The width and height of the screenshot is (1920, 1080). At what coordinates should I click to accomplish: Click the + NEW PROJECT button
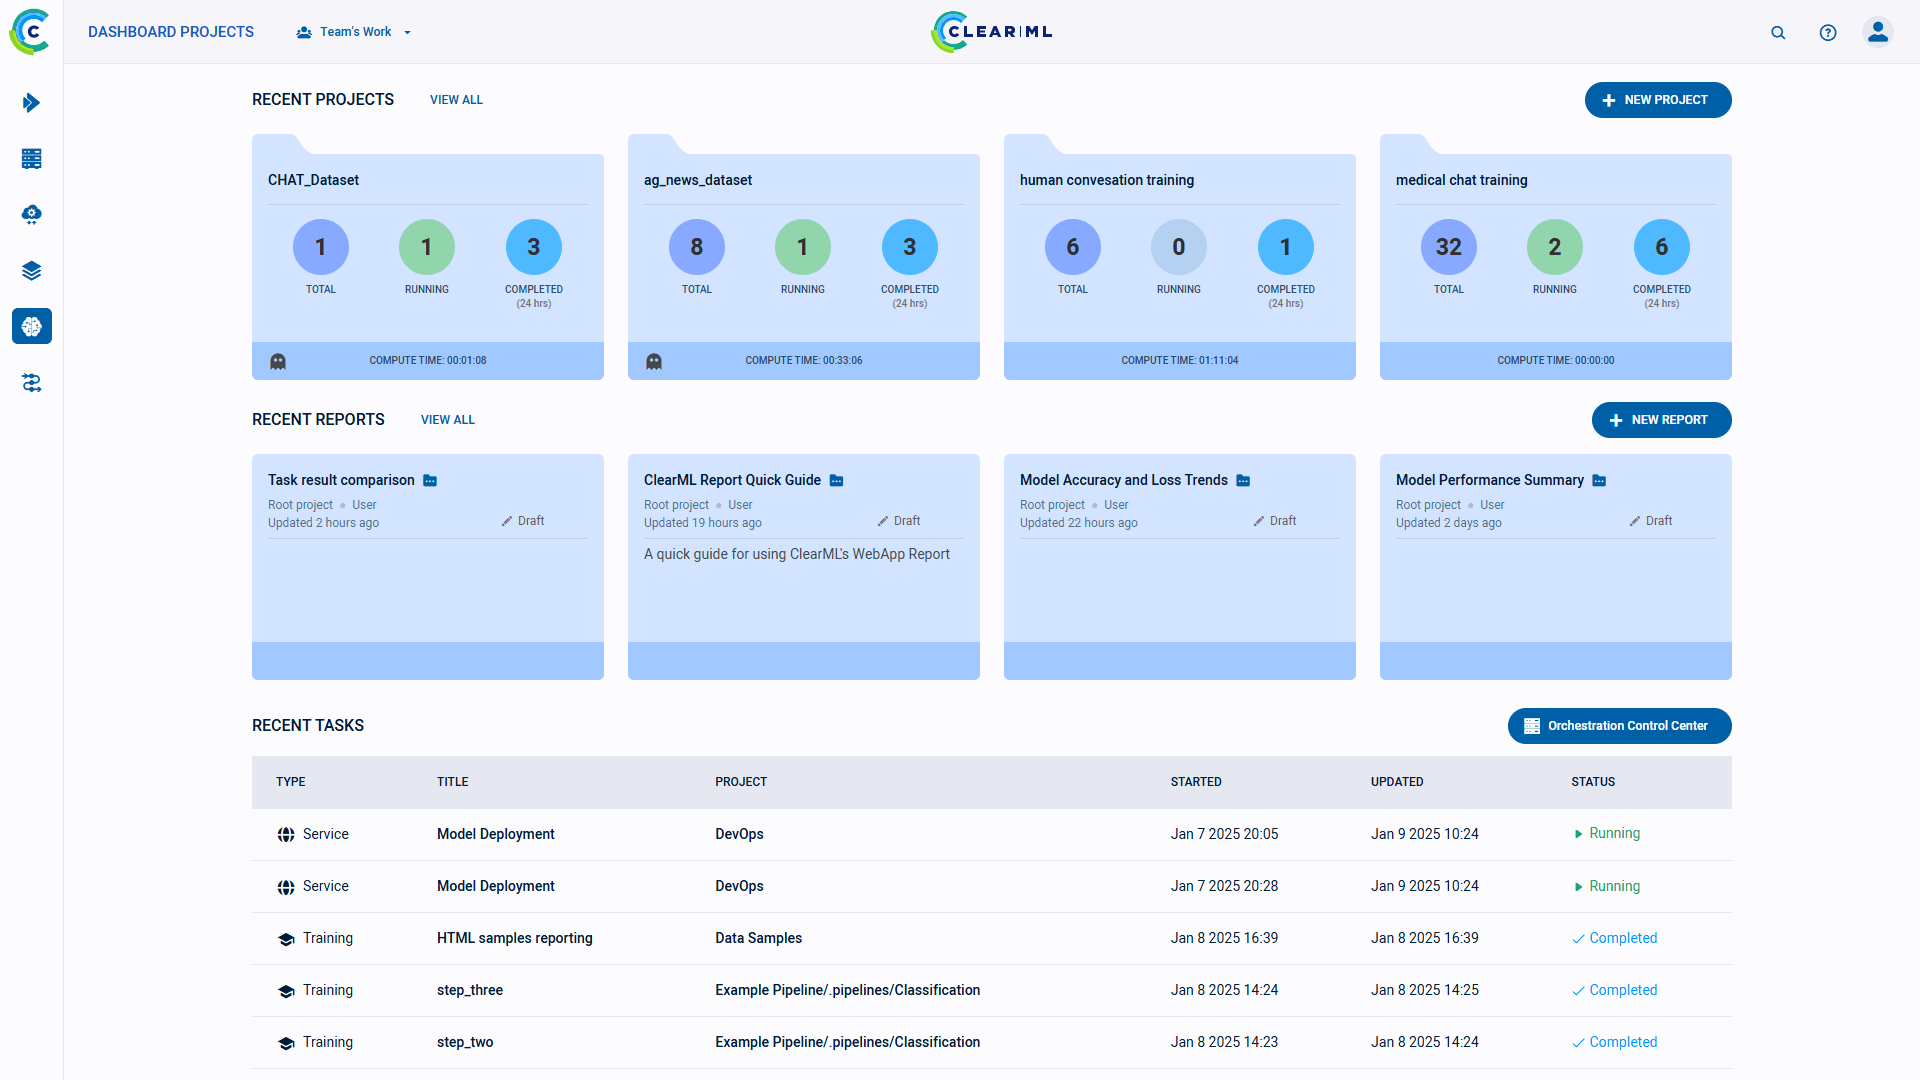click(1656, 100)
